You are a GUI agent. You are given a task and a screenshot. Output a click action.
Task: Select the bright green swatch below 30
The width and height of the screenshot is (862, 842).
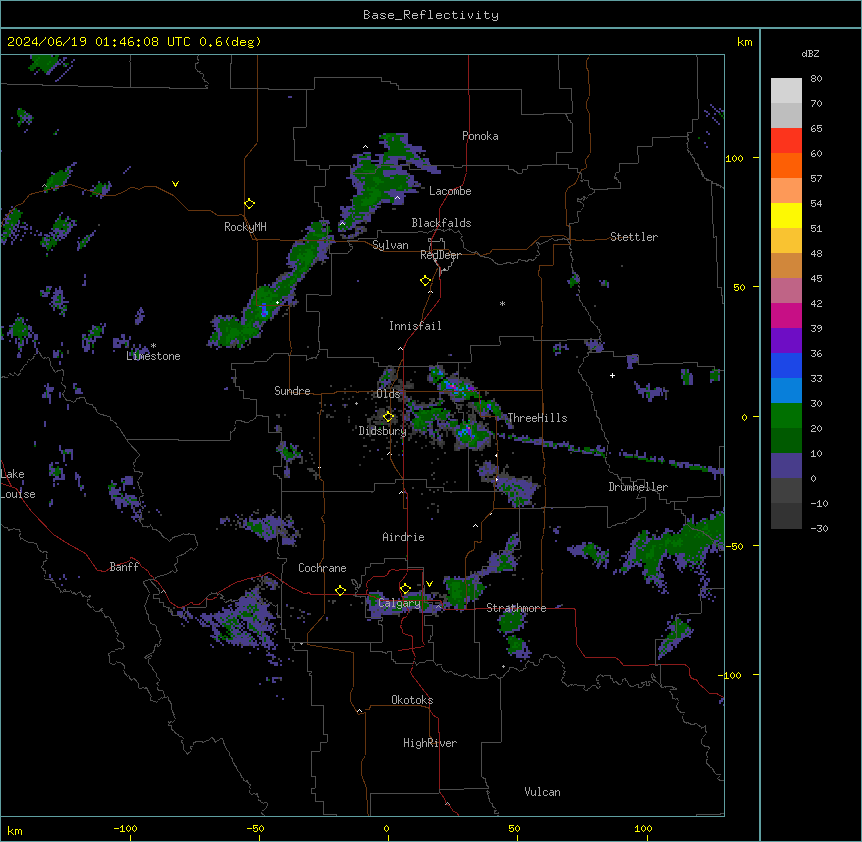coord(786,416)
